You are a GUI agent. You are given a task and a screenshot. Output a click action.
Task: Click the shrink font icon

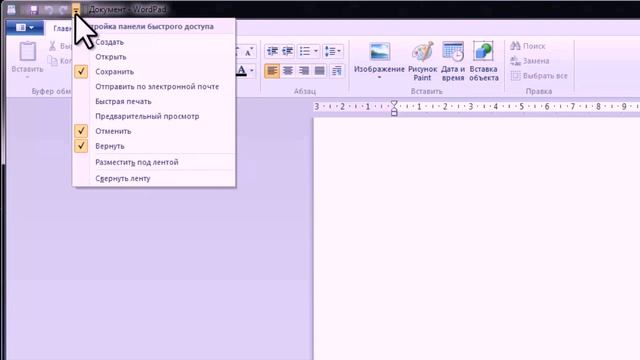[249, 51]
